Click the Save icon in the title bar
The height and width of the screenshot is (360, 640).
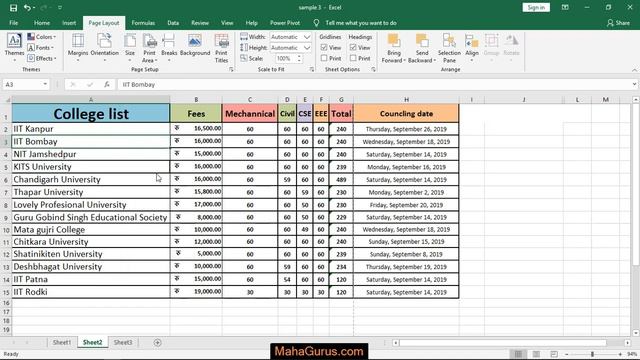click(13, 8)
